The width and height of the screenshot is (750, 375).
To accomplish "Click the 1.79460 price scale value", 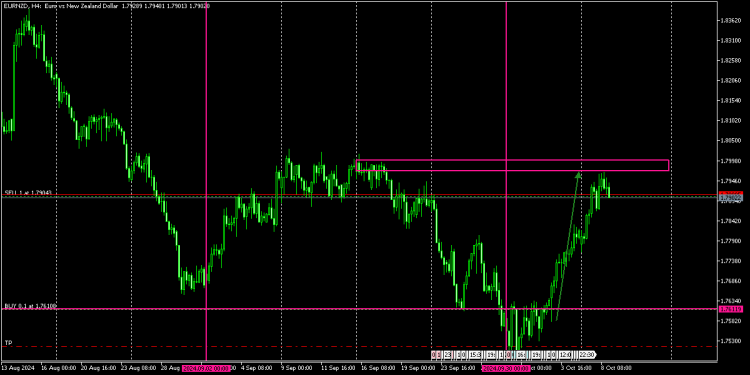I will [x=731, y=181].
